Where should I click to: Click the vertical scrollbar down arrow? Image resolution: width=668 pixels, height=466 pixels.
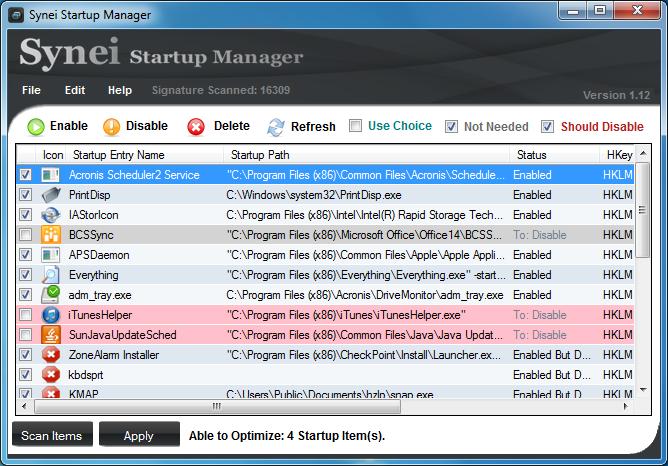(643, 390)
